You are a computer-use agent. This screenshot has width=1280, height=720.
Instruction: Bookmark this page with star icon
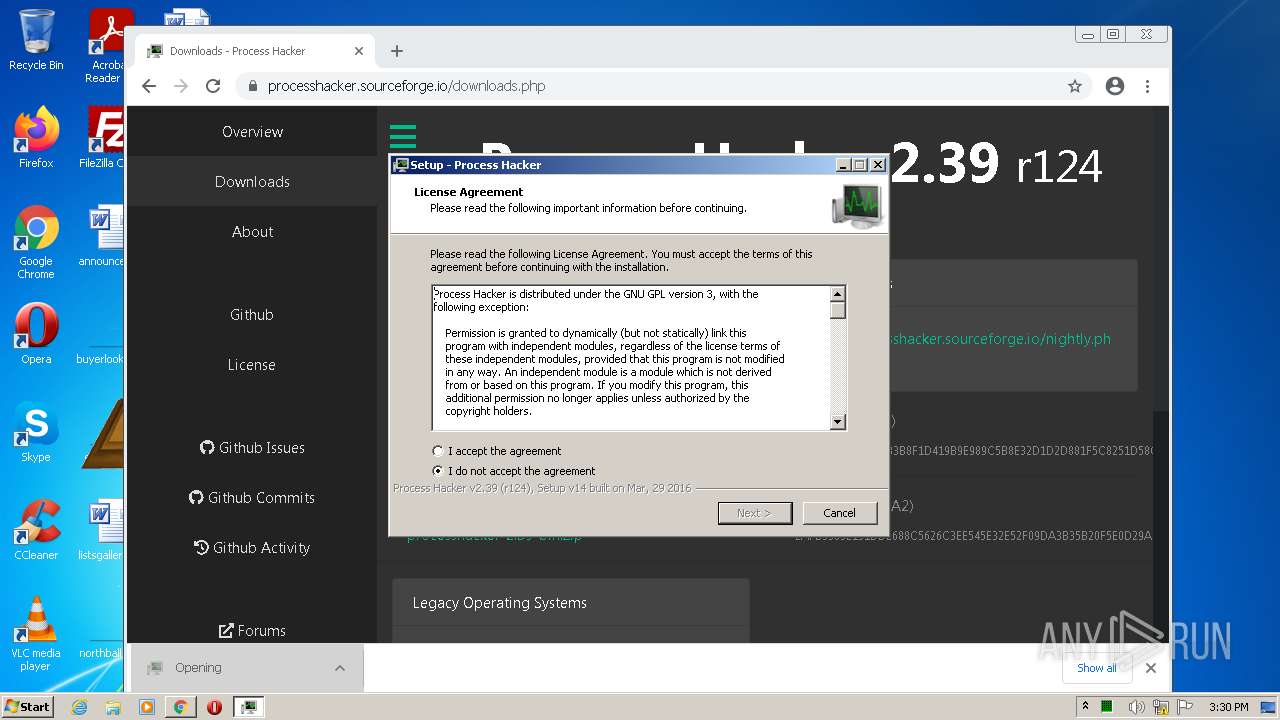pos(1075,86)
